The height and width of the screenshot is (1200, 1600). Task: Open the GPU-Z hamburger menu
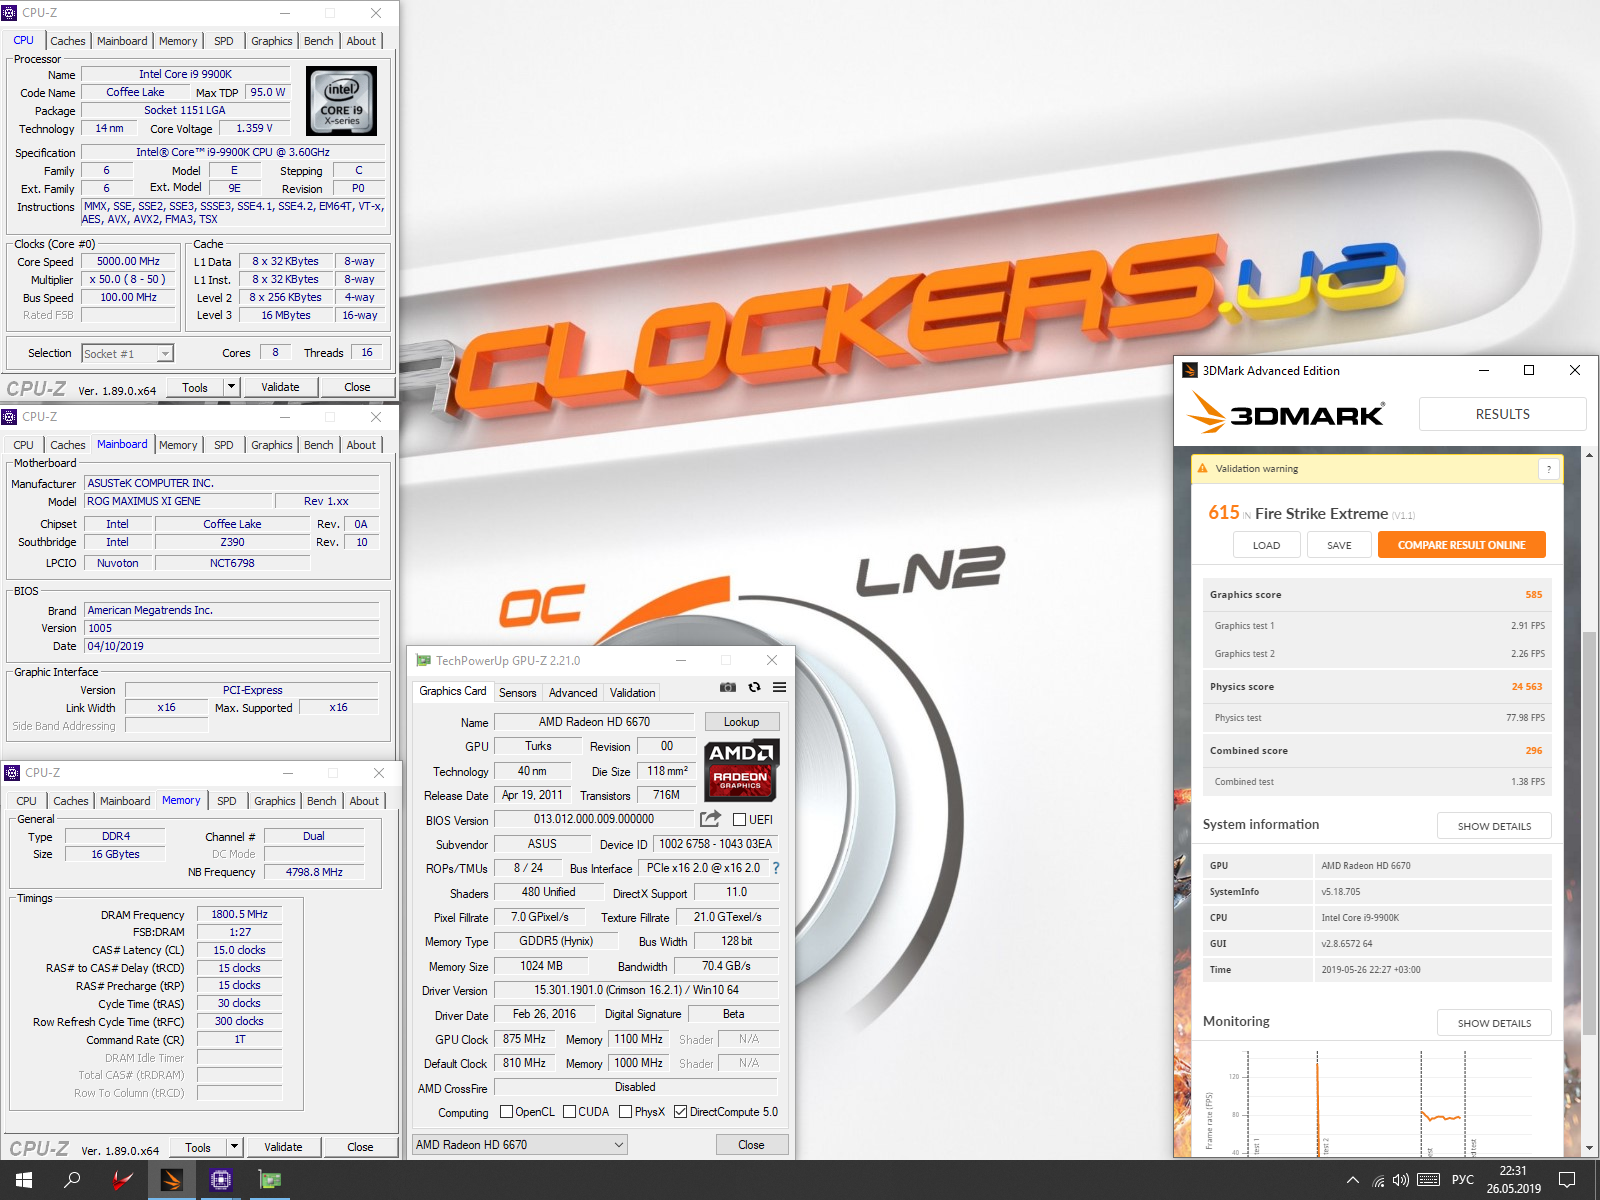(779, 687)
